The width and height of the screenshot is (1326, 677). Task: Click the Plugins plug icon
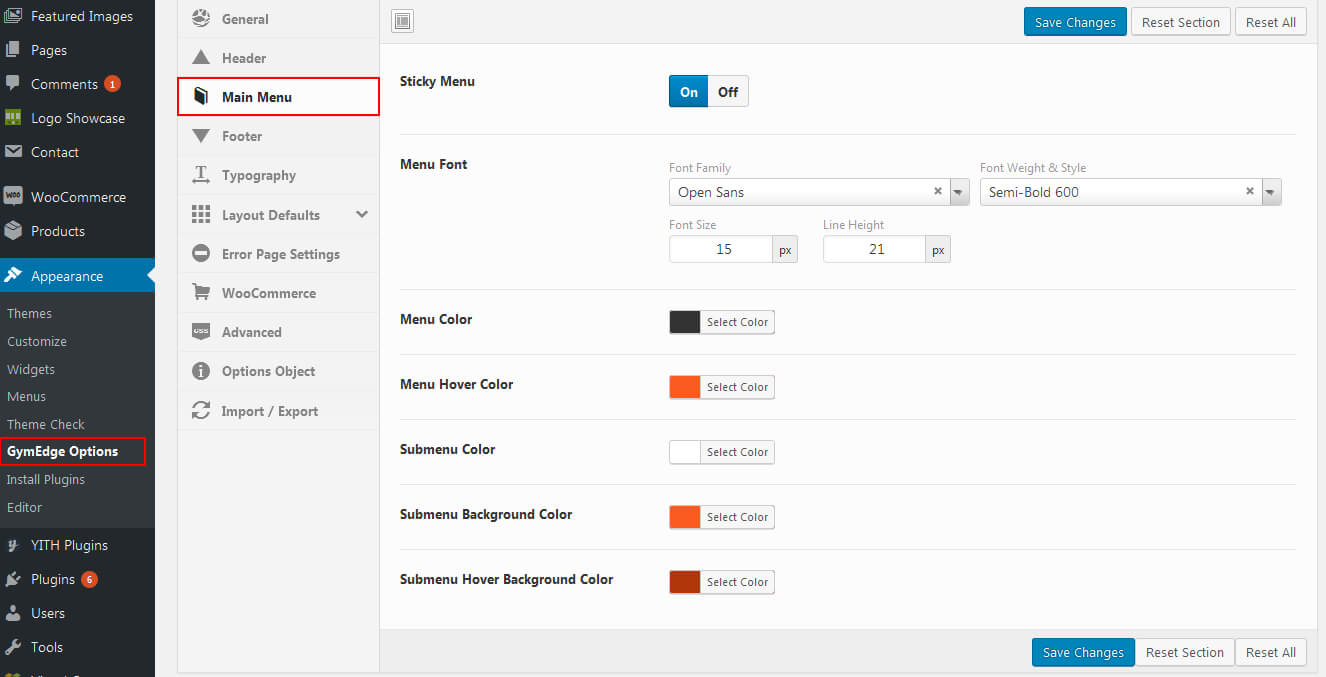click(x=13, y=579)
